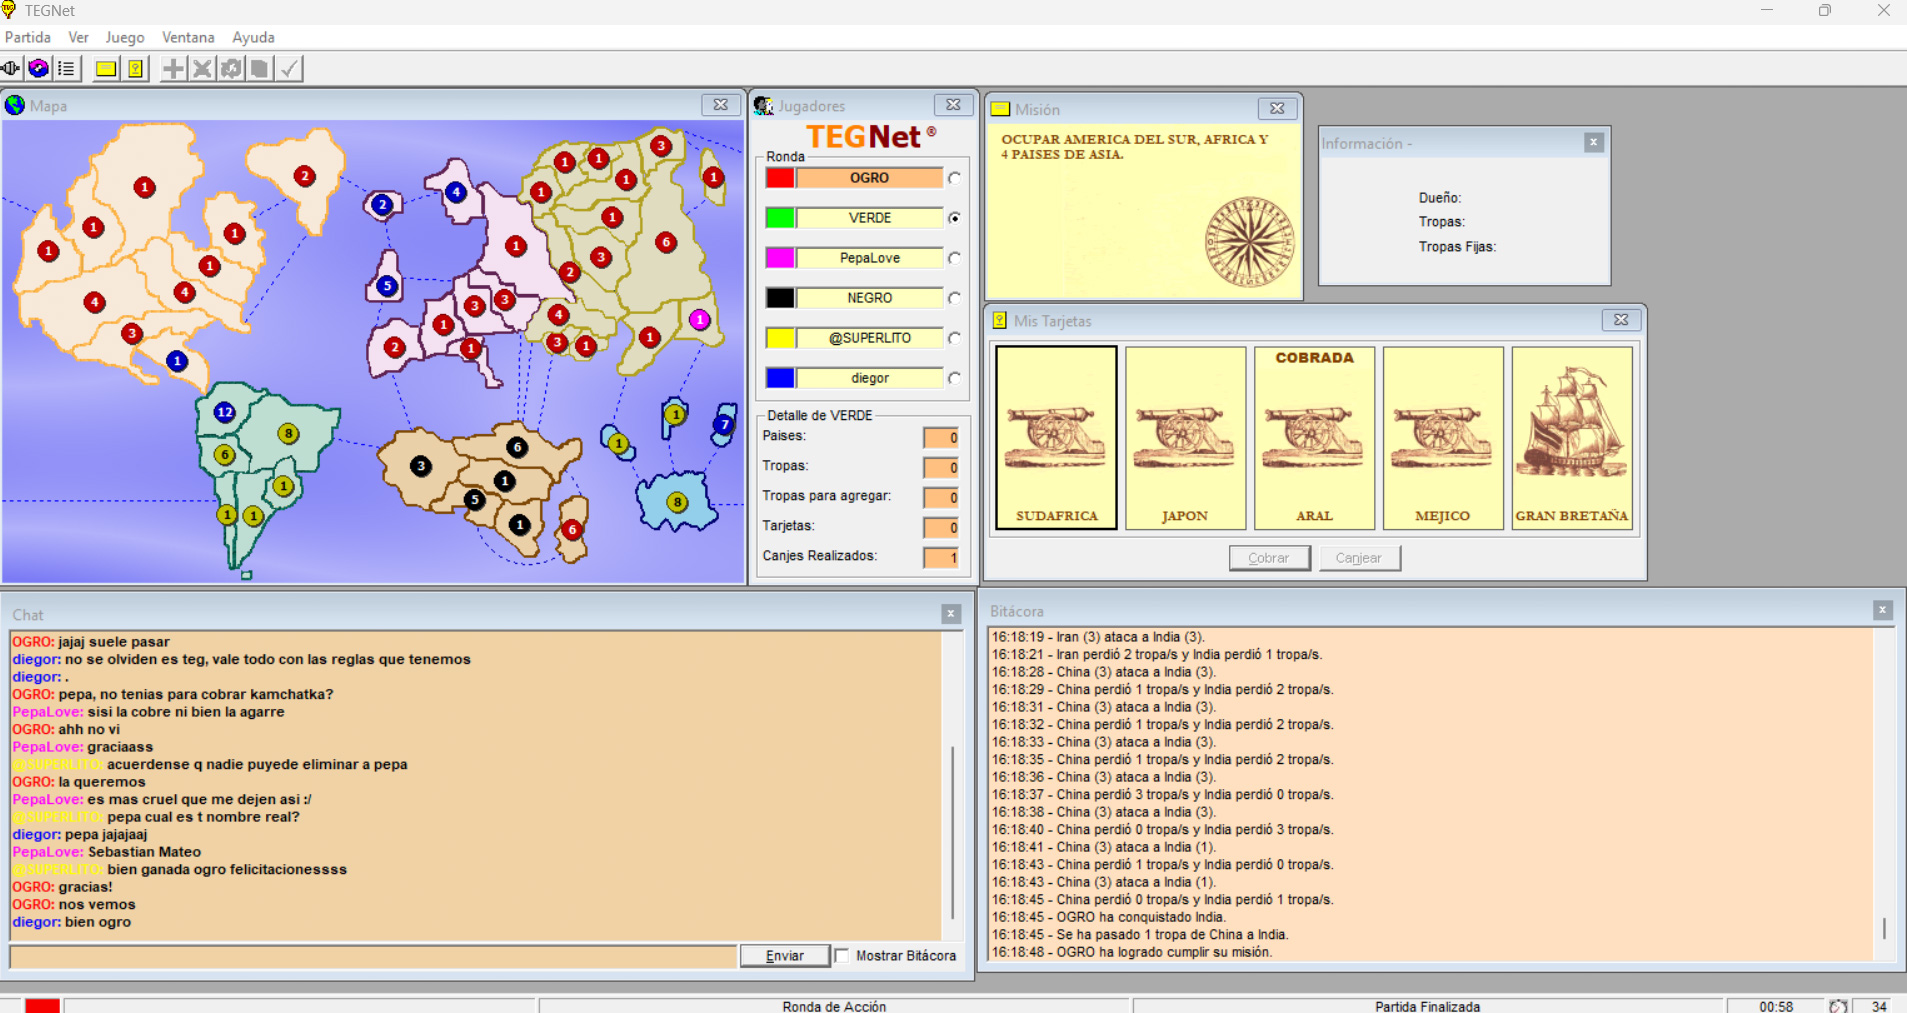The image size is (1907, 1013).
Task: Open the list view toolbar icon
Action: [67, 68]
